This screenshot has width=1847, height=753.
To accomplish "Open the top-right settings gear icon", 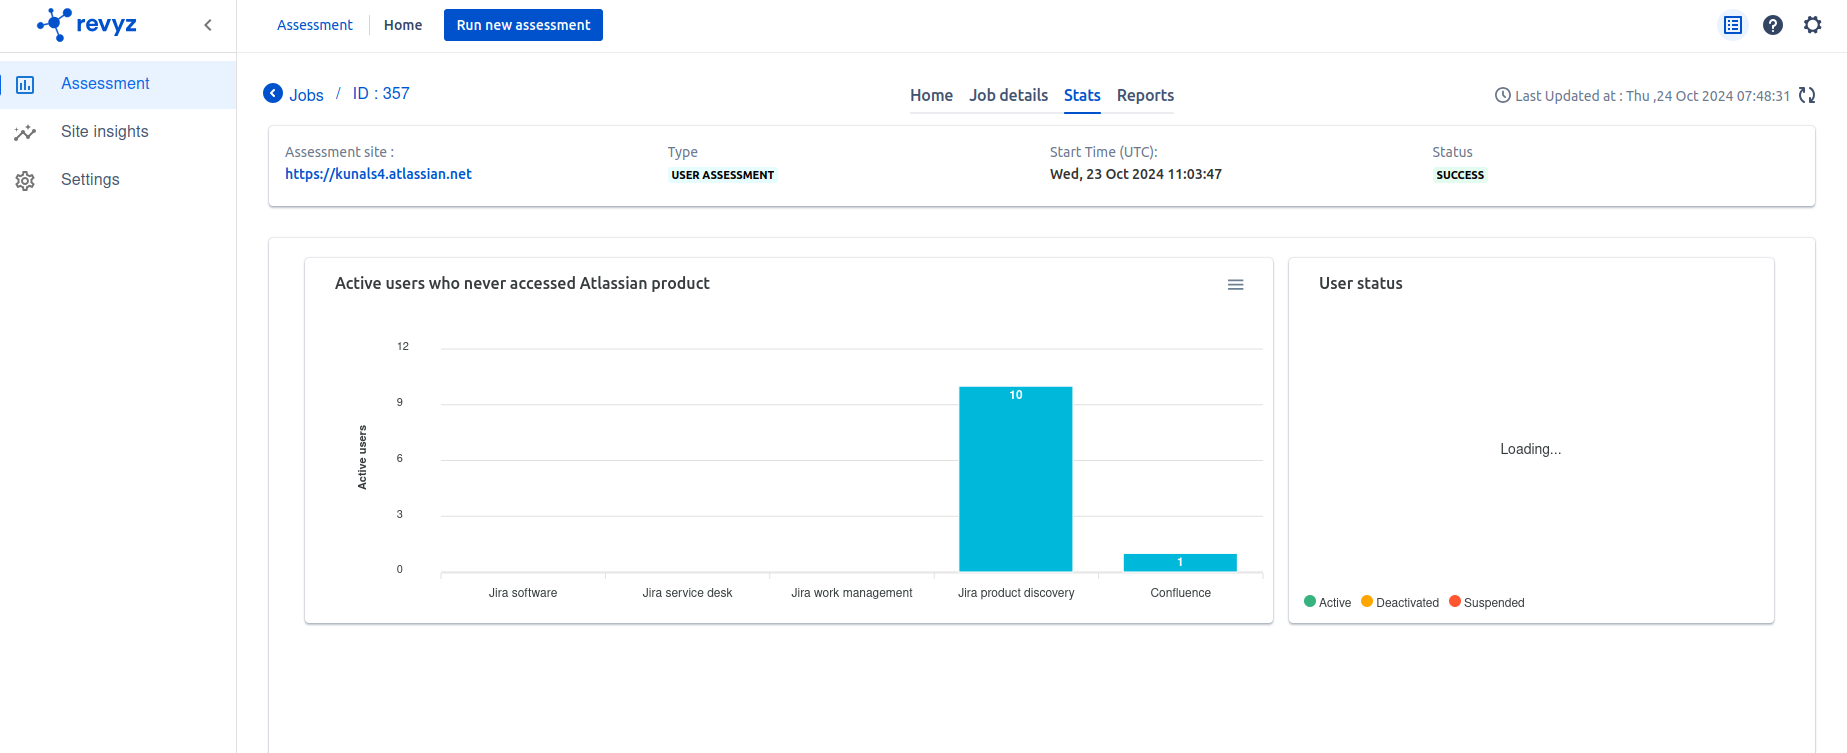I will pos(1813,25).
